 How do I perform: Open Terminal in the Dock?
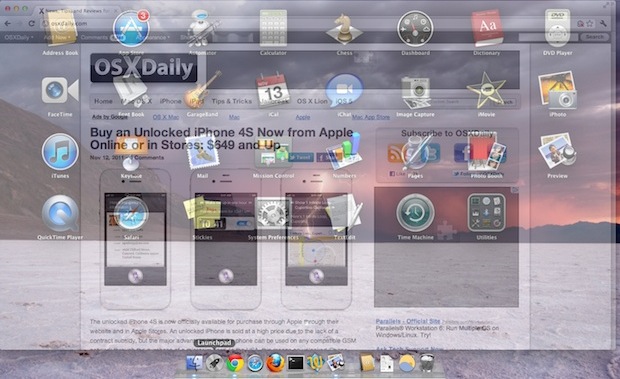[295, 362]
